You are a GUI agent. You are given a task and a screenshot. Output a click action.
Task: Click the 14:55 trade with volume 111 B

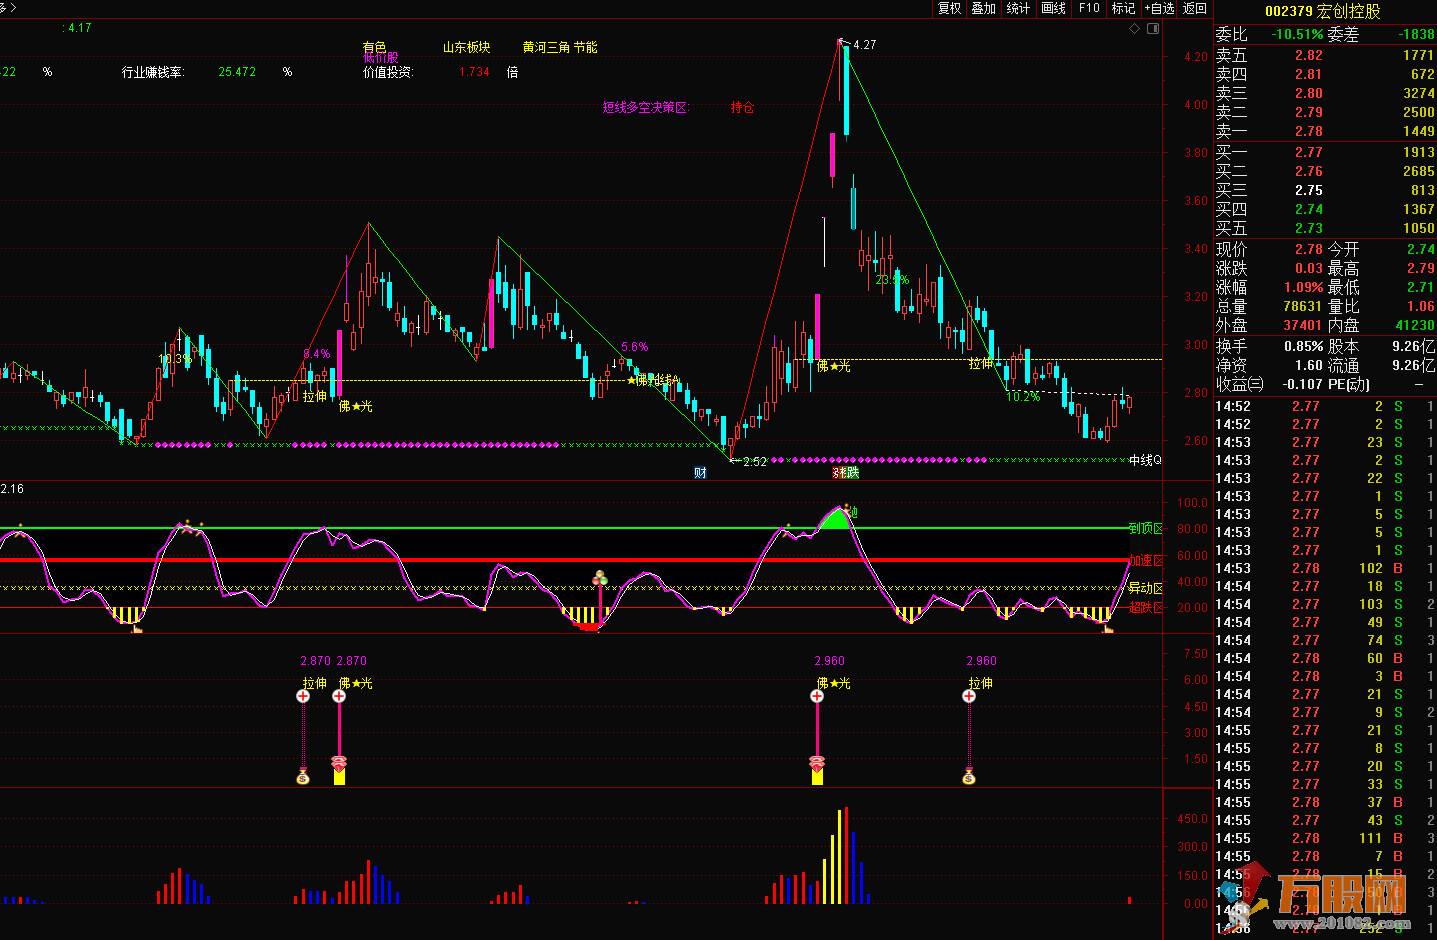[1325, 838]
